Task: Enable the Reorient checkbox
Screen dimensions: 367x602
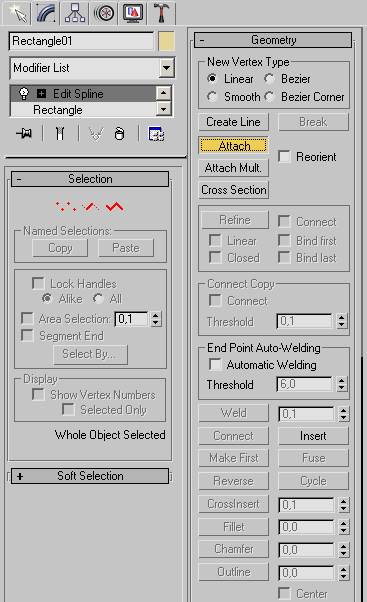Action: tap(284, 157)
